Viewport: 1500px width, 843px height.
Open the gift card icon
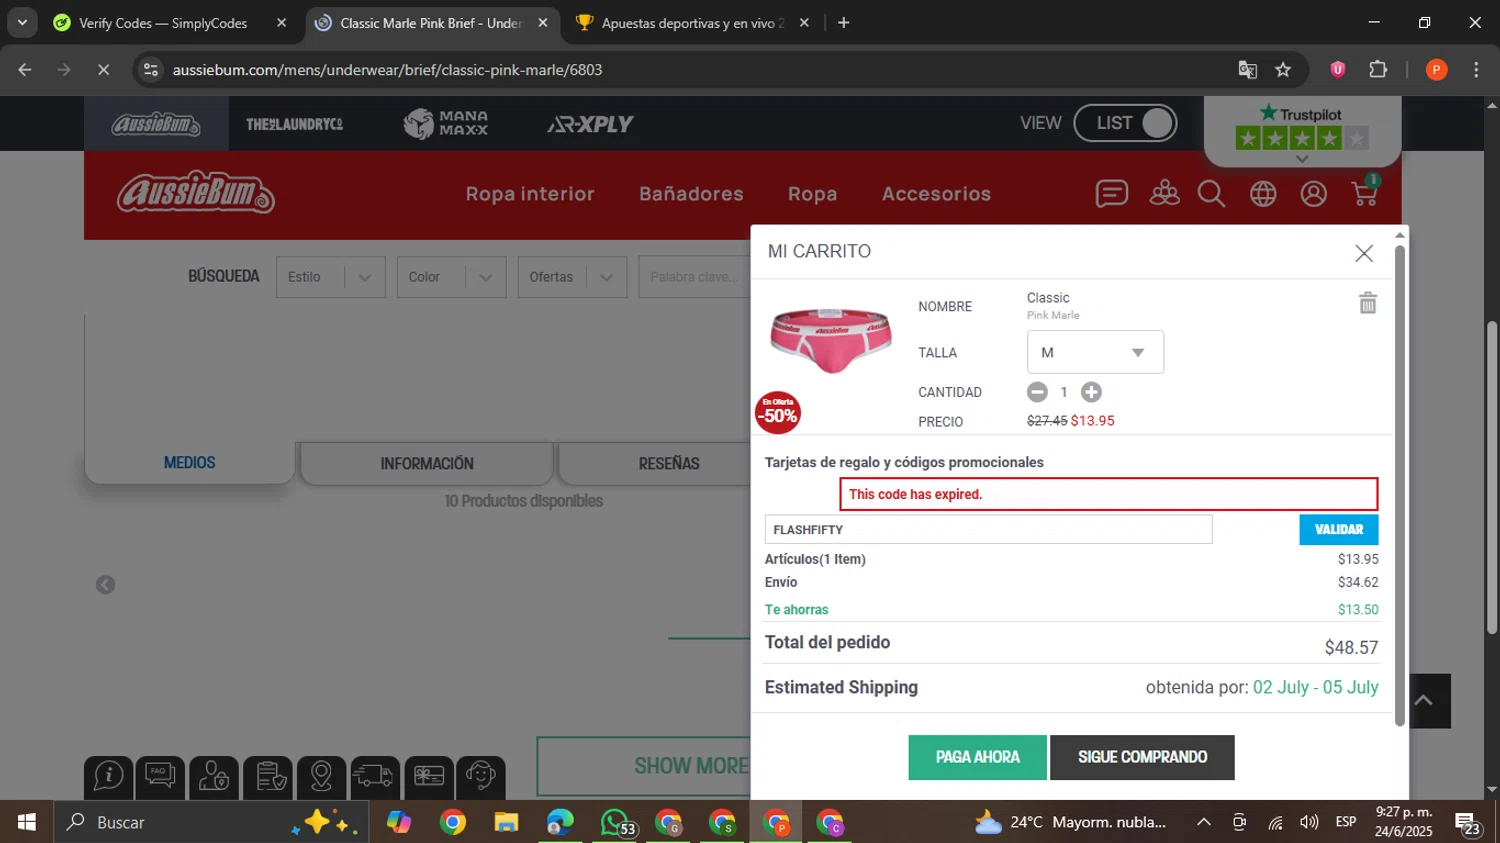click(428, 777)
